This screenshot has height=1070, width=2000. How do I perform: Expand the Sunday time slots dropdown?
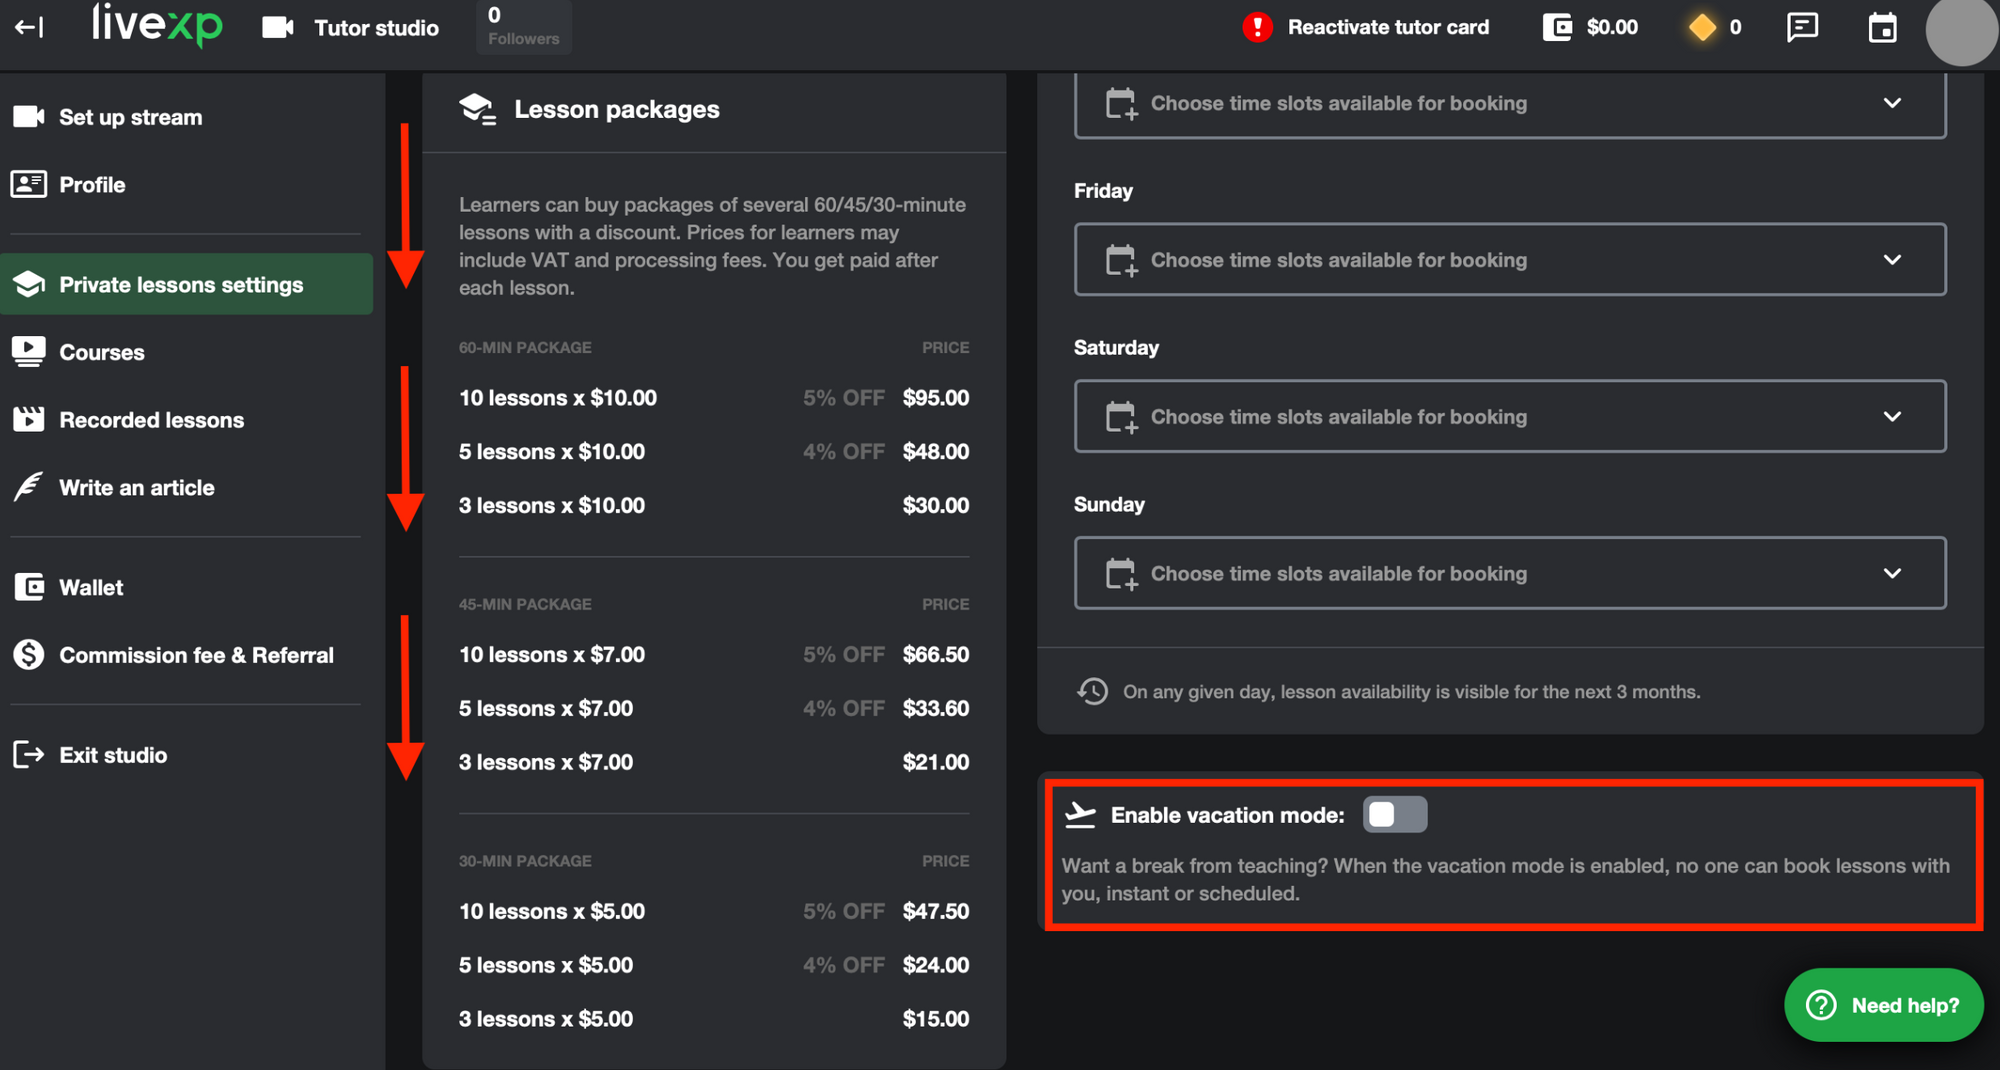coord(1509,574)
